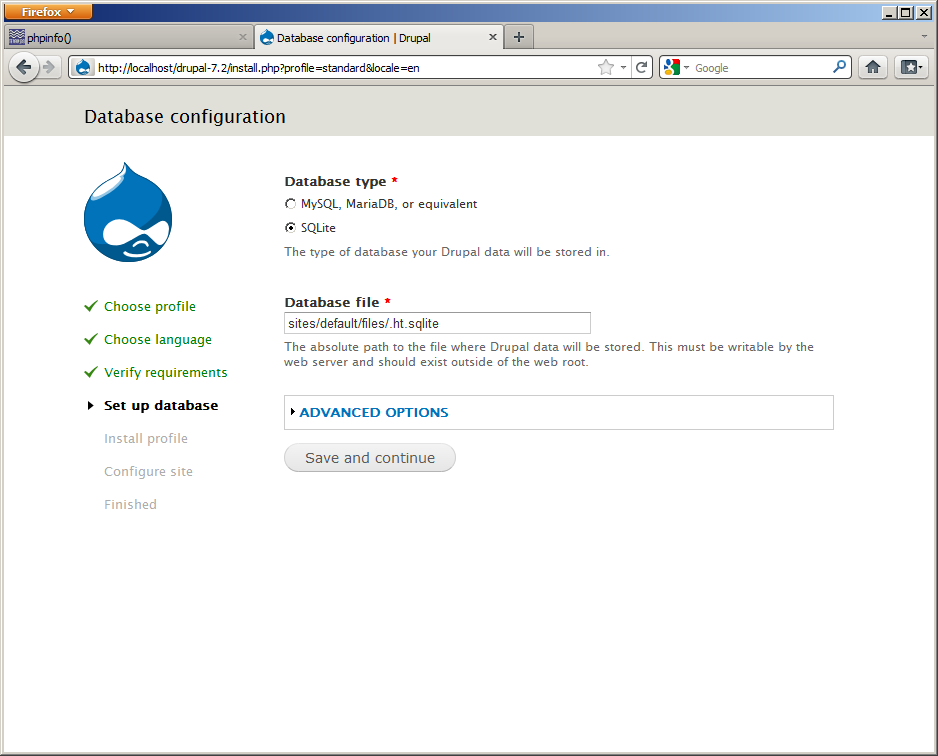Click the browser Back arrow button
This screenshot has height=756, width=938.
pyautogui.click(x=24, y=67)
